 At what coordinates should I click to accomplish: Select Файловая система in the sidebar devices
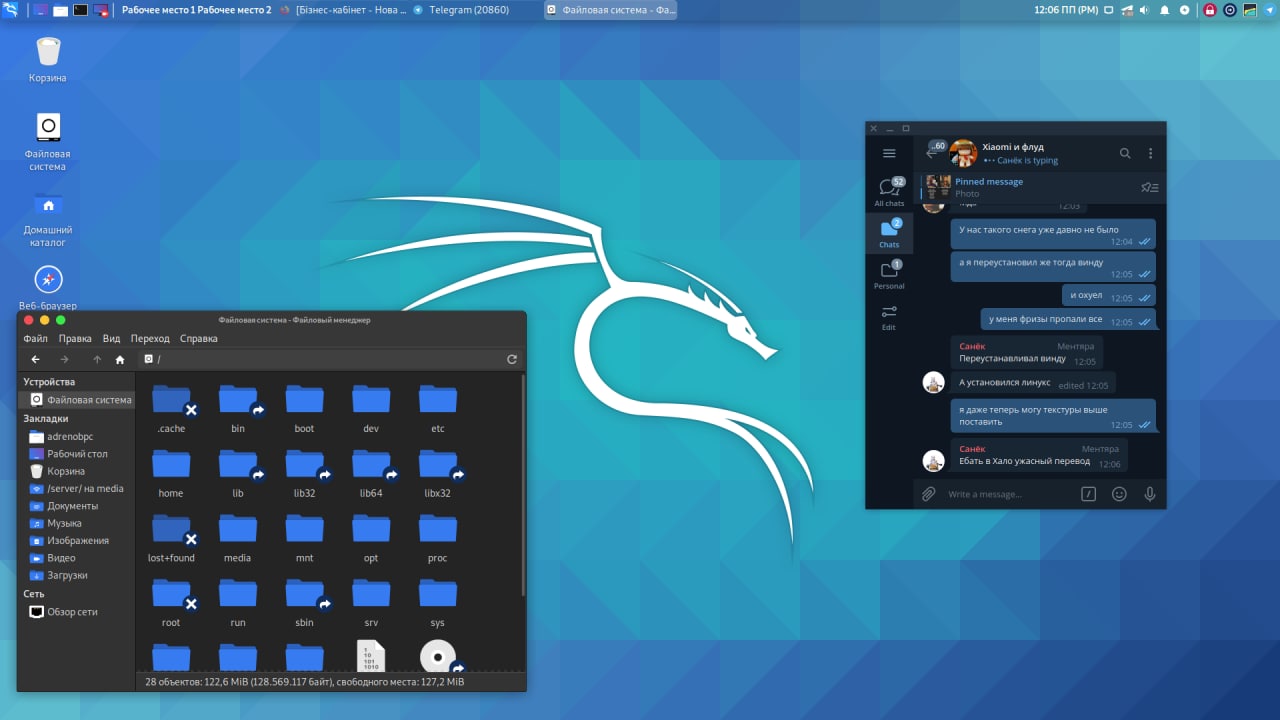[x=77, y=400]
